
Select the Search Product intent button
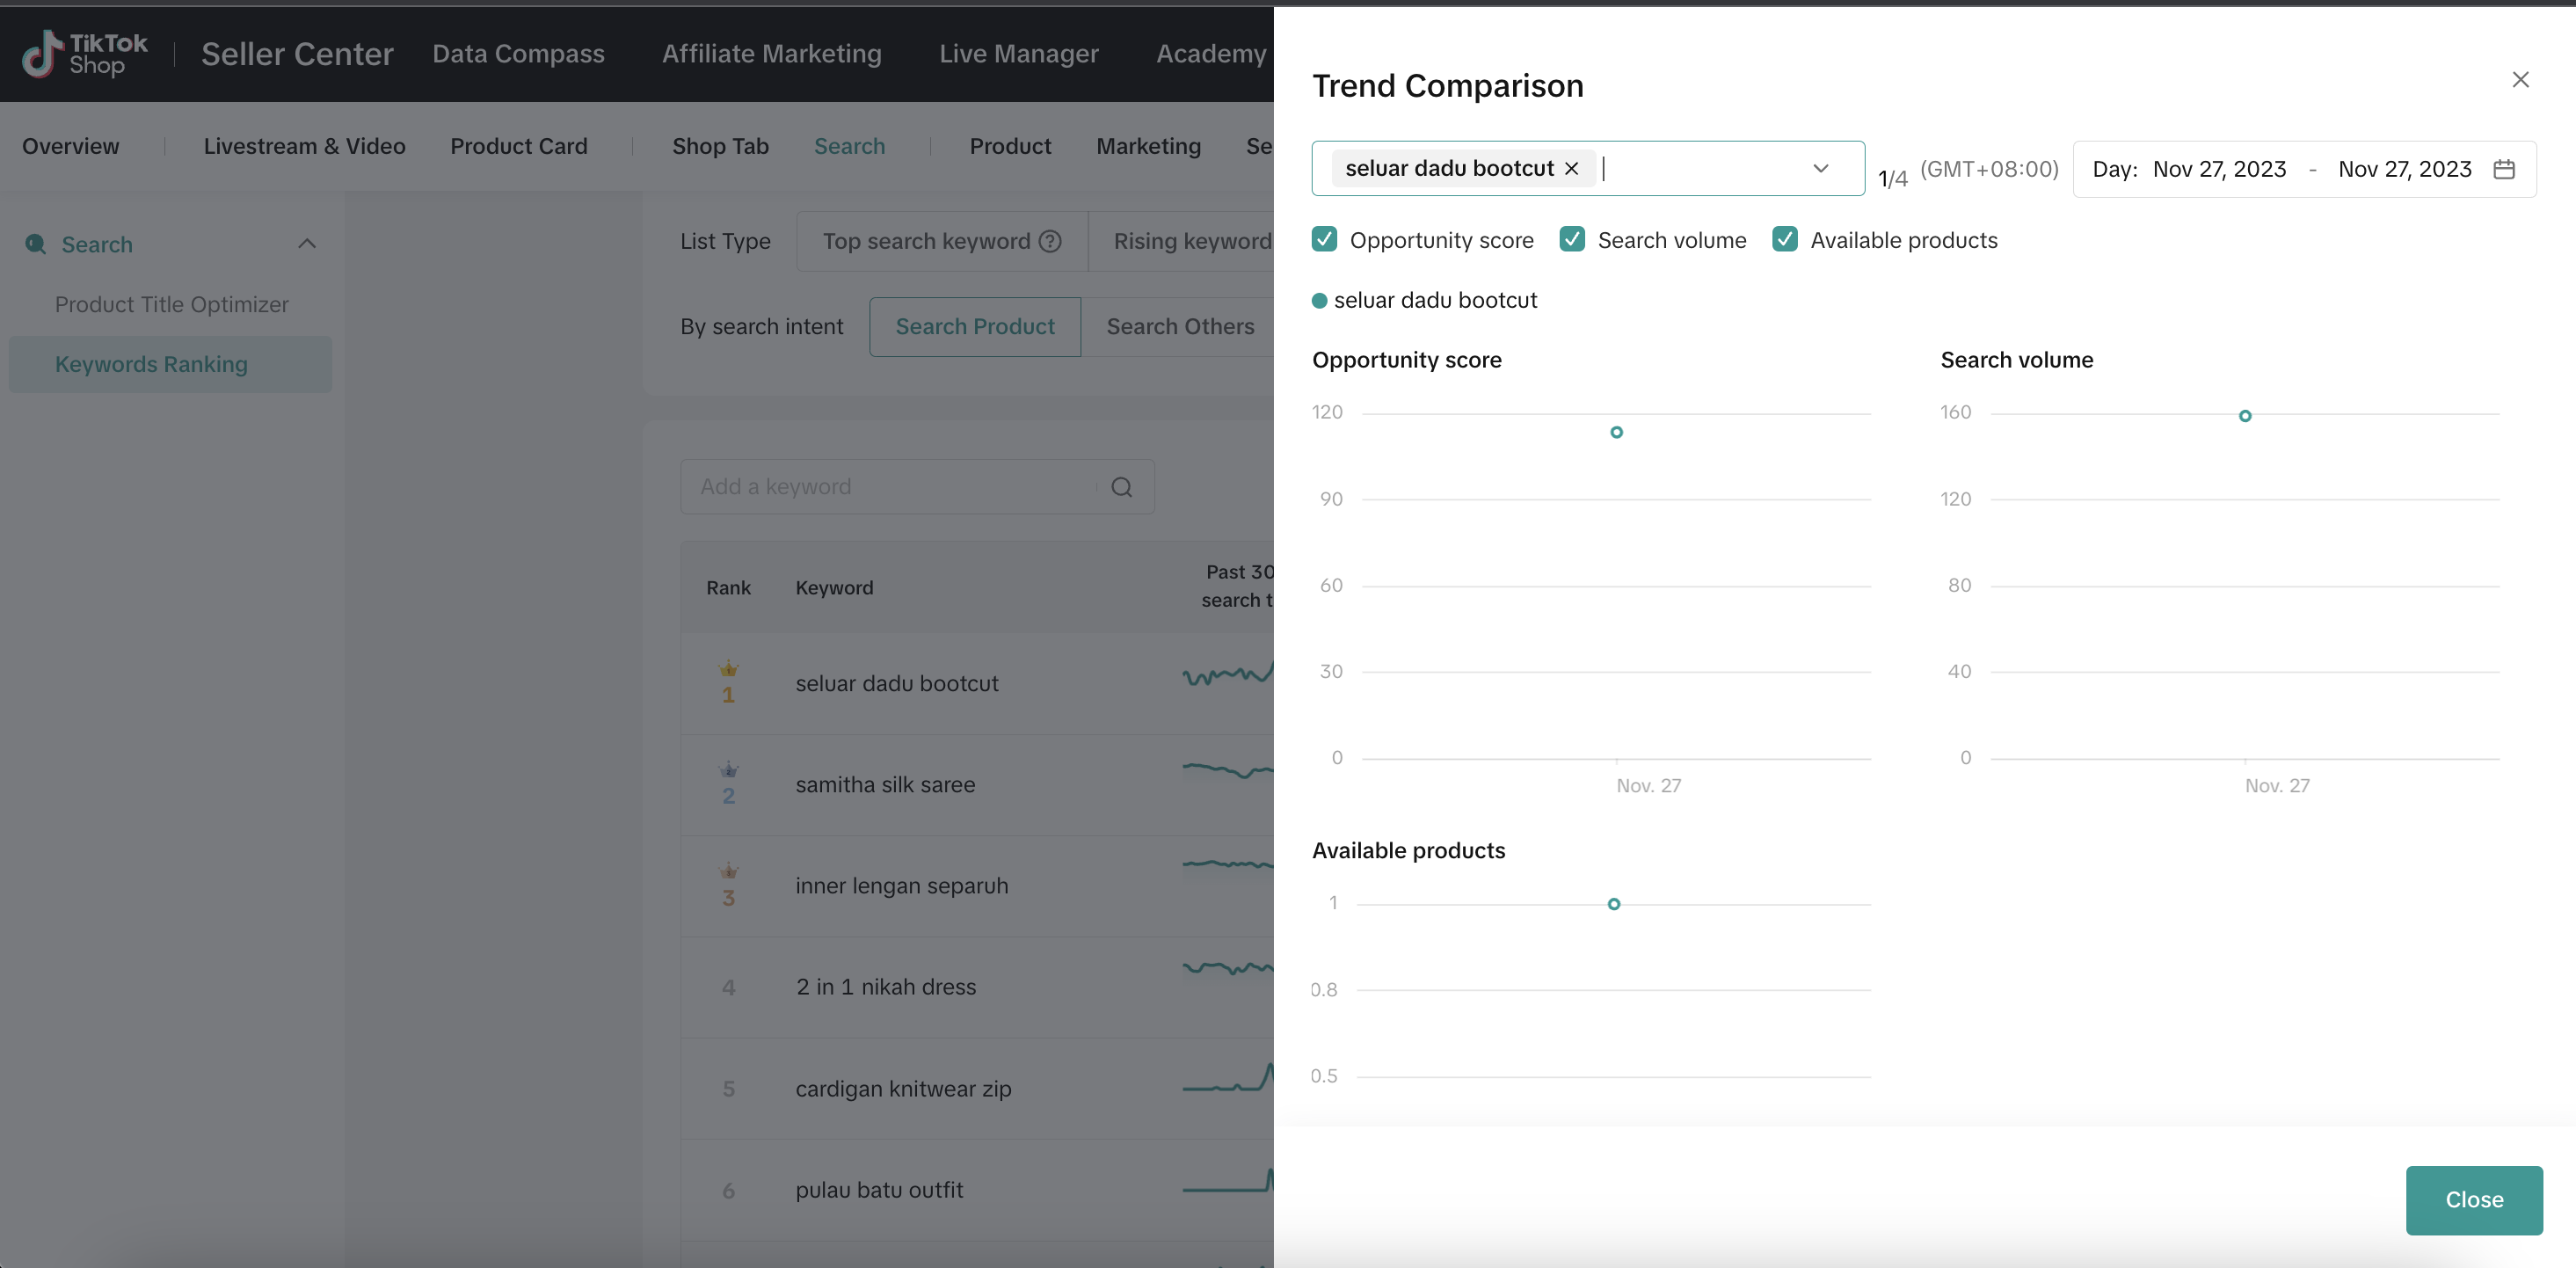pos(975,327)
